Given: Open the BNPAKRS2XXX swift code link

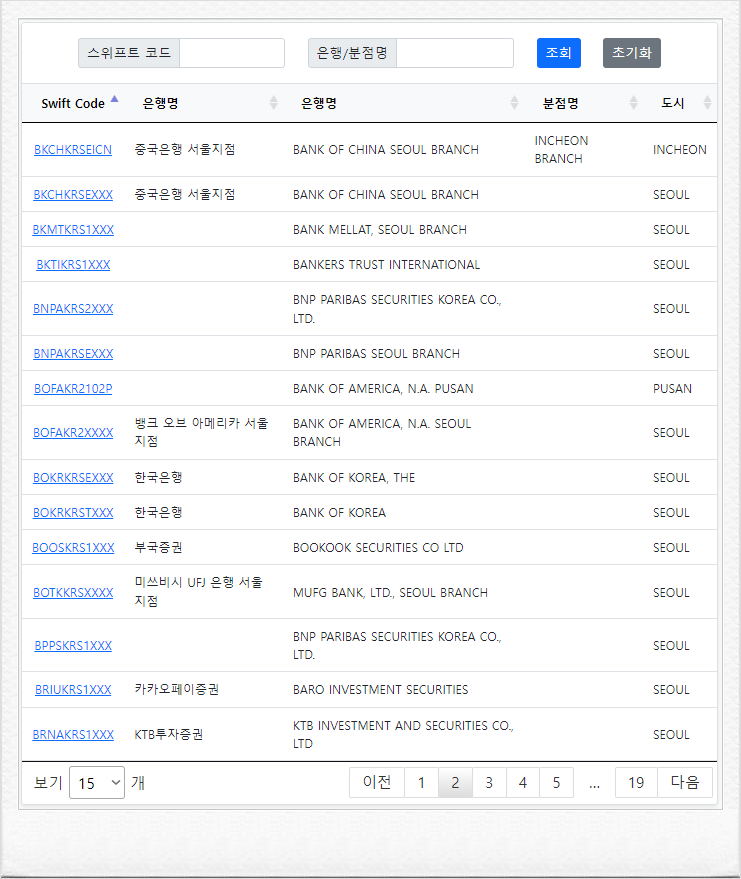Looking at the screenshot, I should [73, 309].
